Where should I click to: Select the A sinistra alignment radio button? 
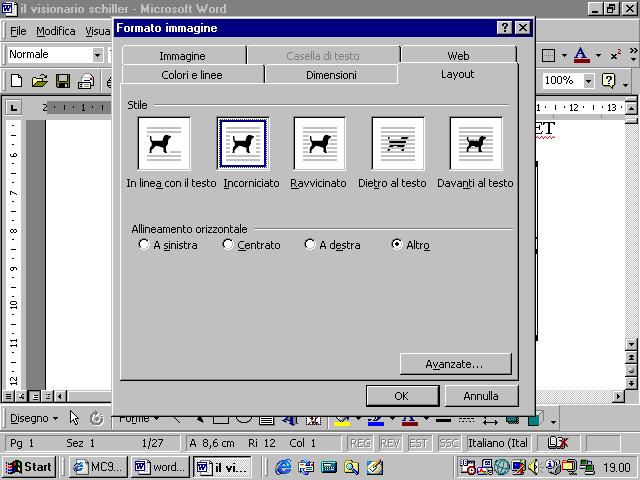(144, 244)
